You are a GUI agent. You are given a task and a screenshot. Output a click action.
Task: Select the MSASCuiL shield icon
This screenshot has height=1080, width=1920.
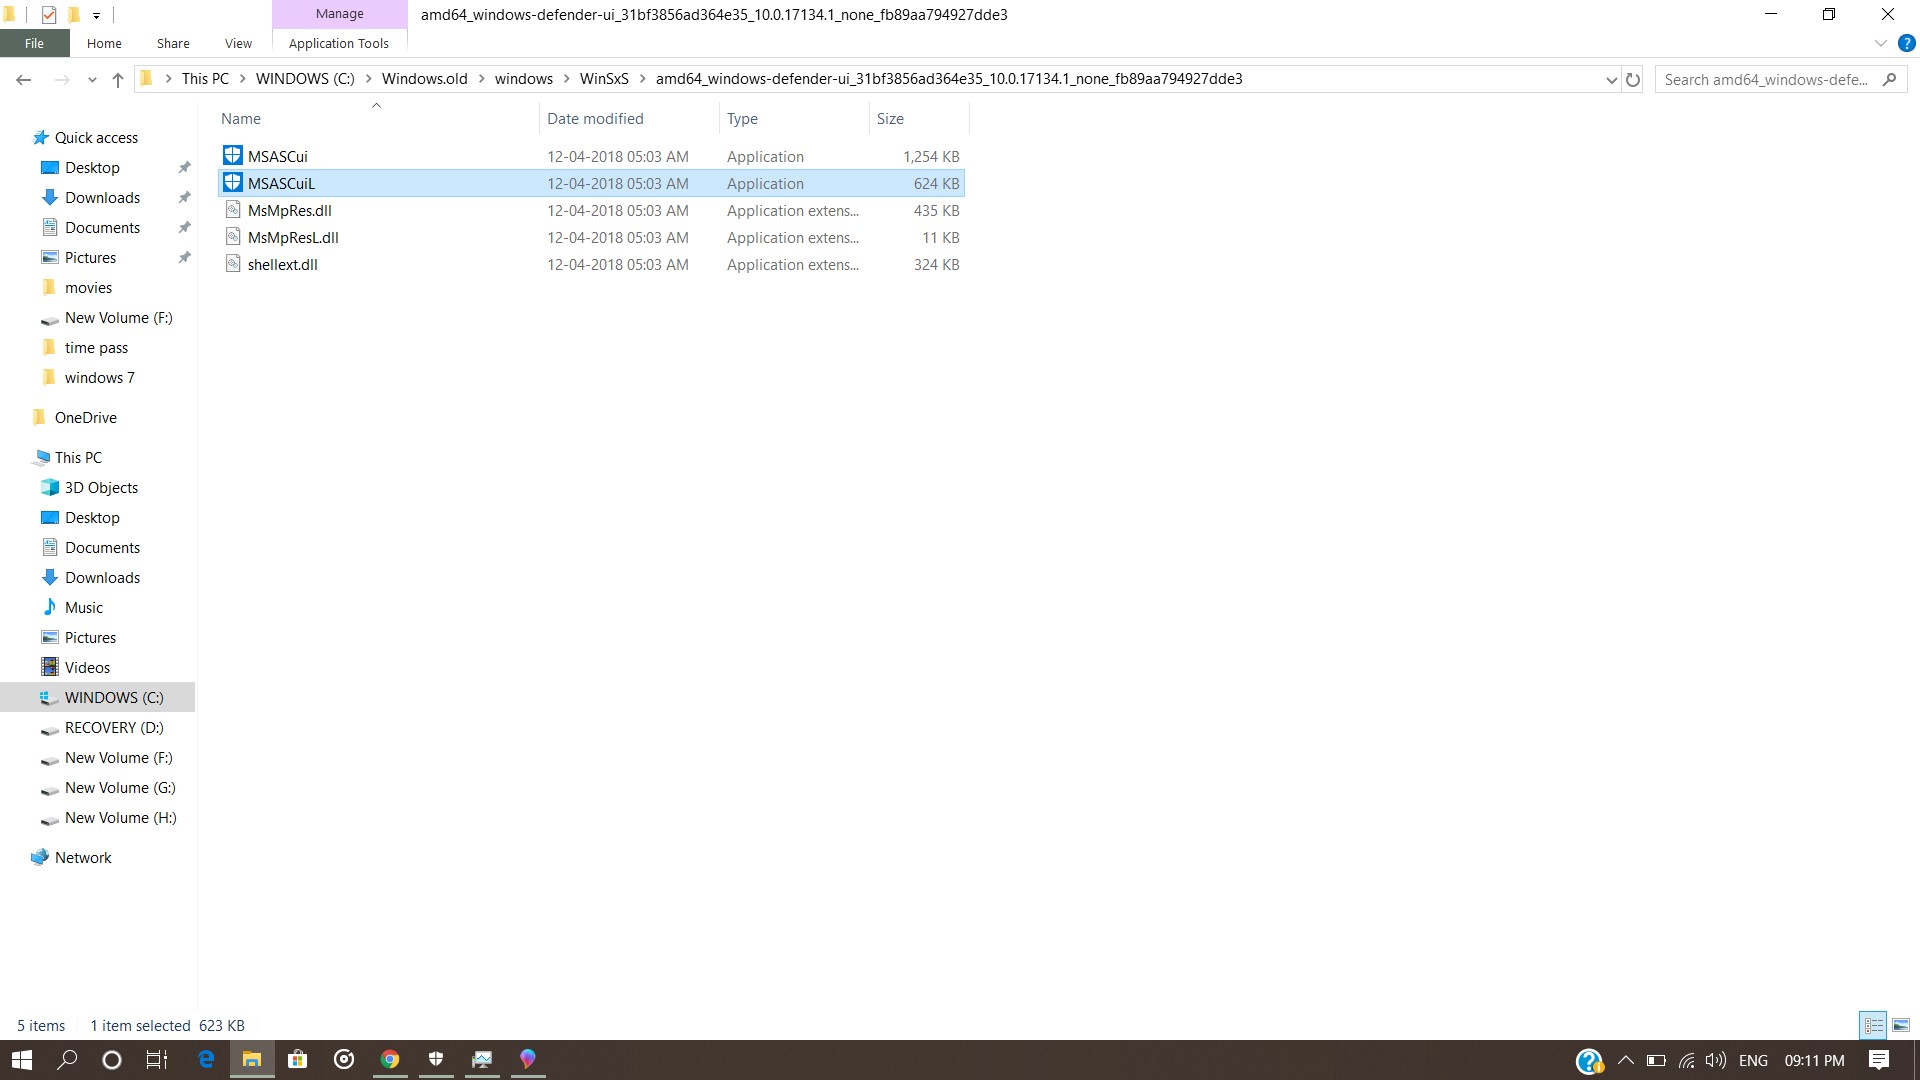click(x=232, y=182)
